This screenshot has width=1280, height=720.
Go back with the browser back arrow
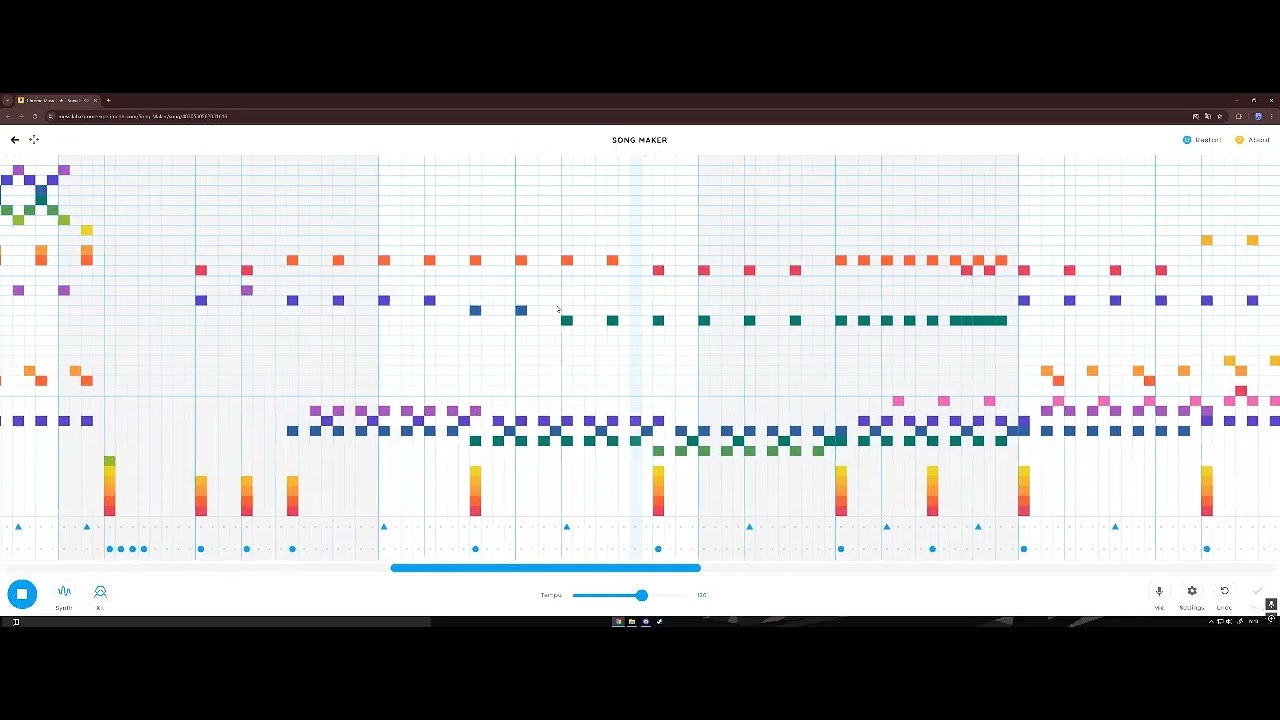(x=8, y=116)
